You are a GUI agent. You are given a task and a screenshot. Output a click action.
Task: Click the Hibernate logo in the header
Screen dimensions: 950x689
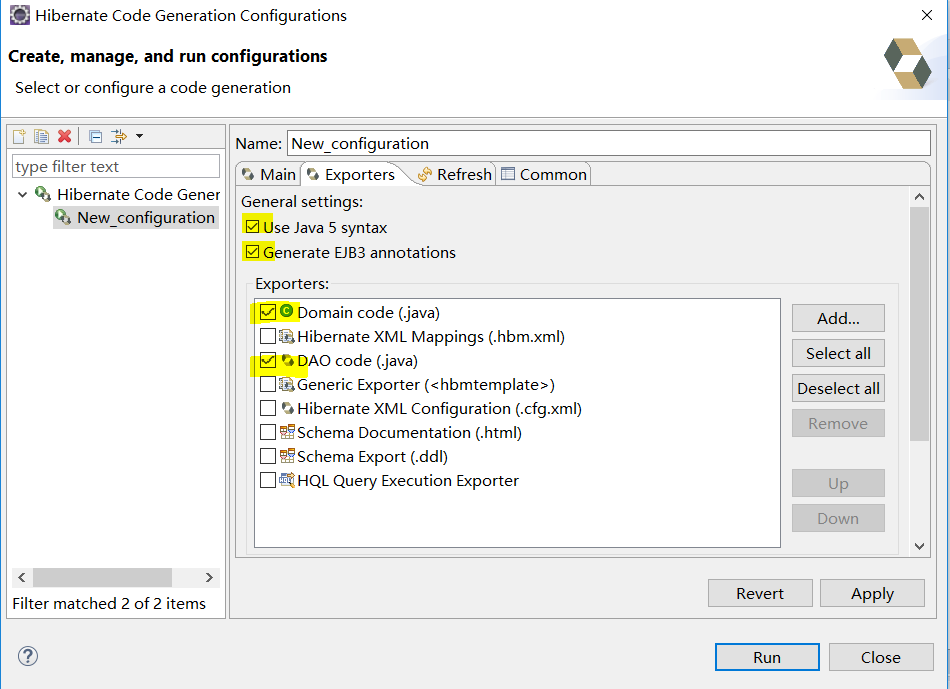click(x=907, y=63)
